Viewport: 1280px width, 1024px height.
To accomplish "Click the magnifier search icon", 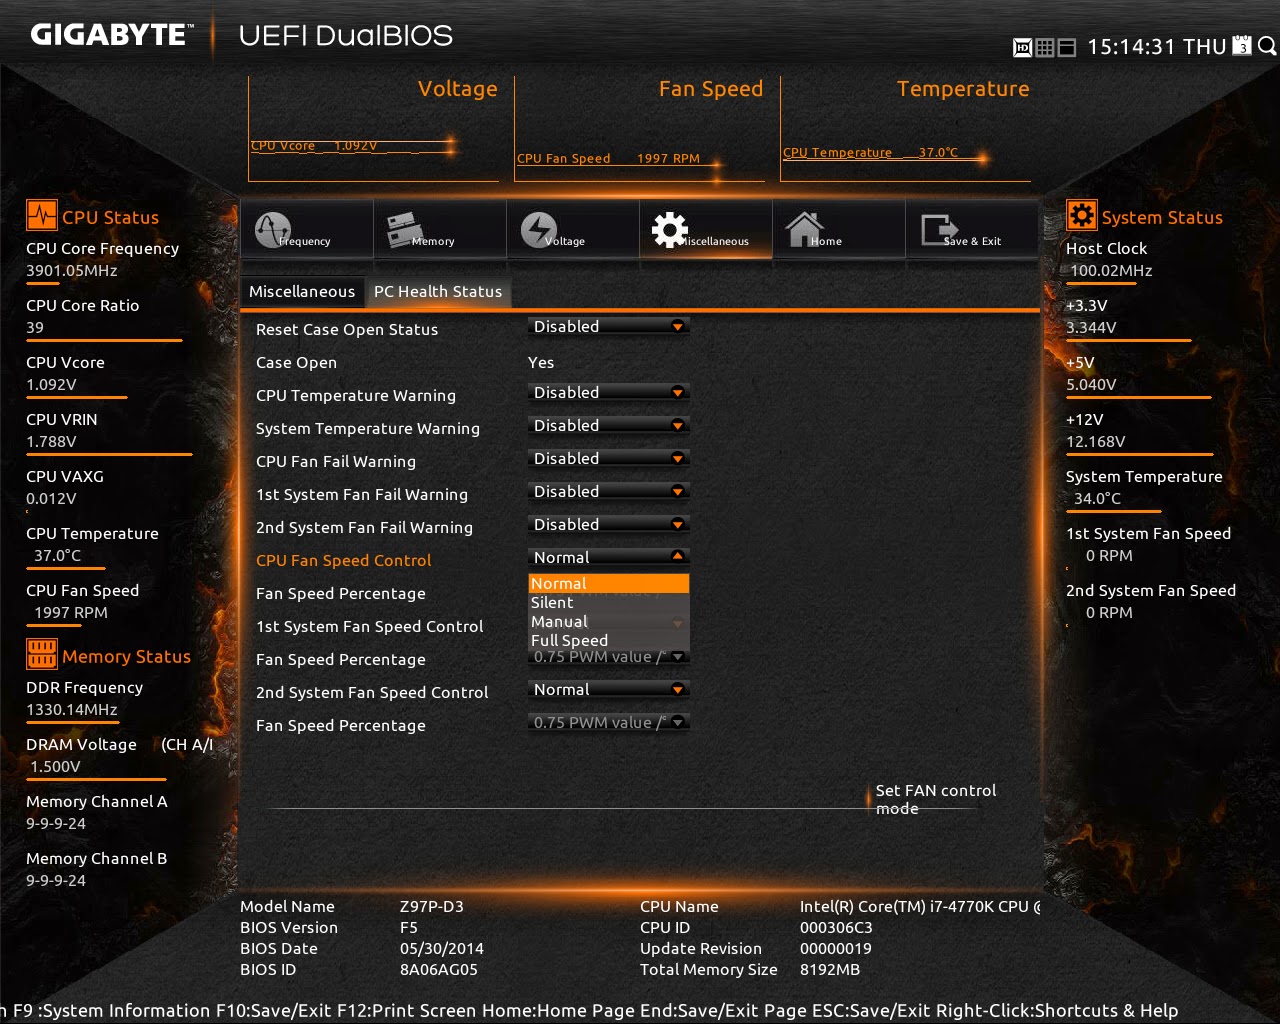I will coord(1267,46).
